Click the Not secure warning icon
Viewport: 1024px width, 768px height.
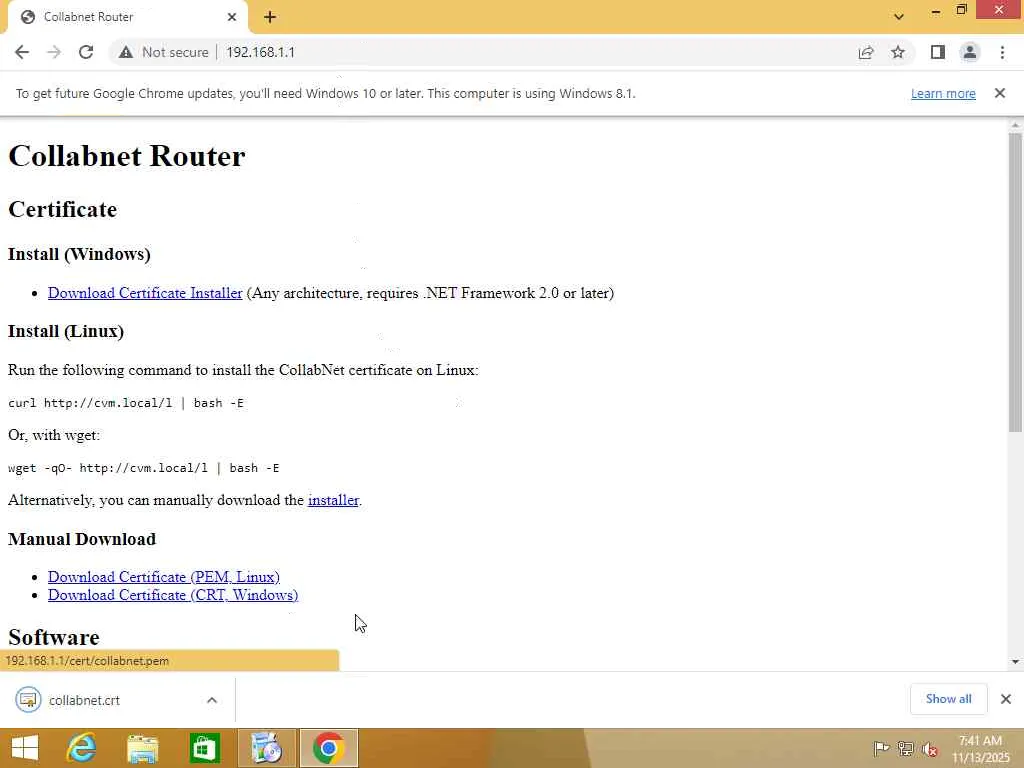(126, 52)
